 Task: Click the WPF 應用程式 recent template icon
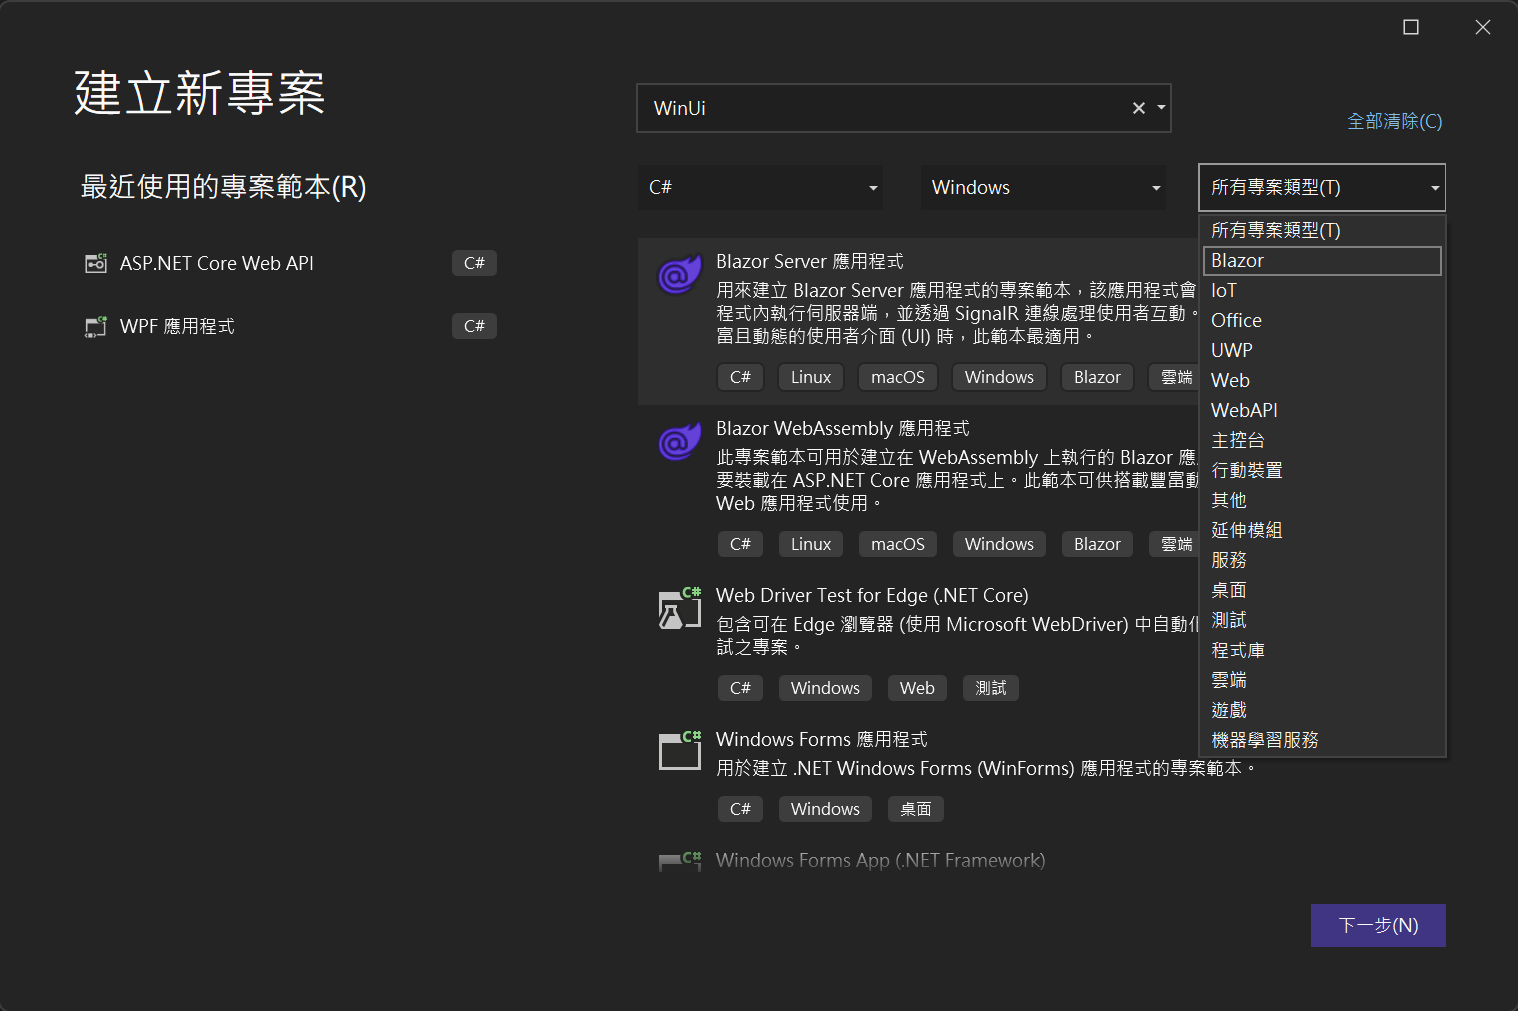[96, 326]
